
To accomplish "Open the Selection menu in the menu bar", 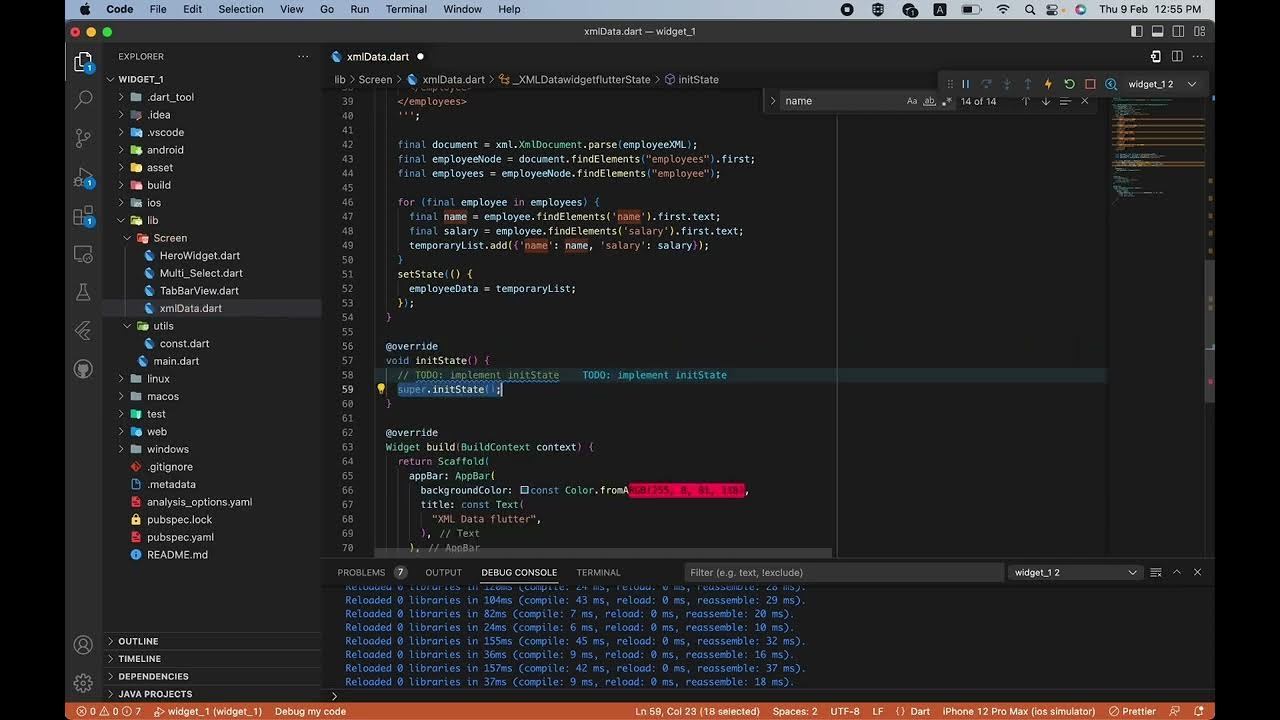I will [240, 9].
